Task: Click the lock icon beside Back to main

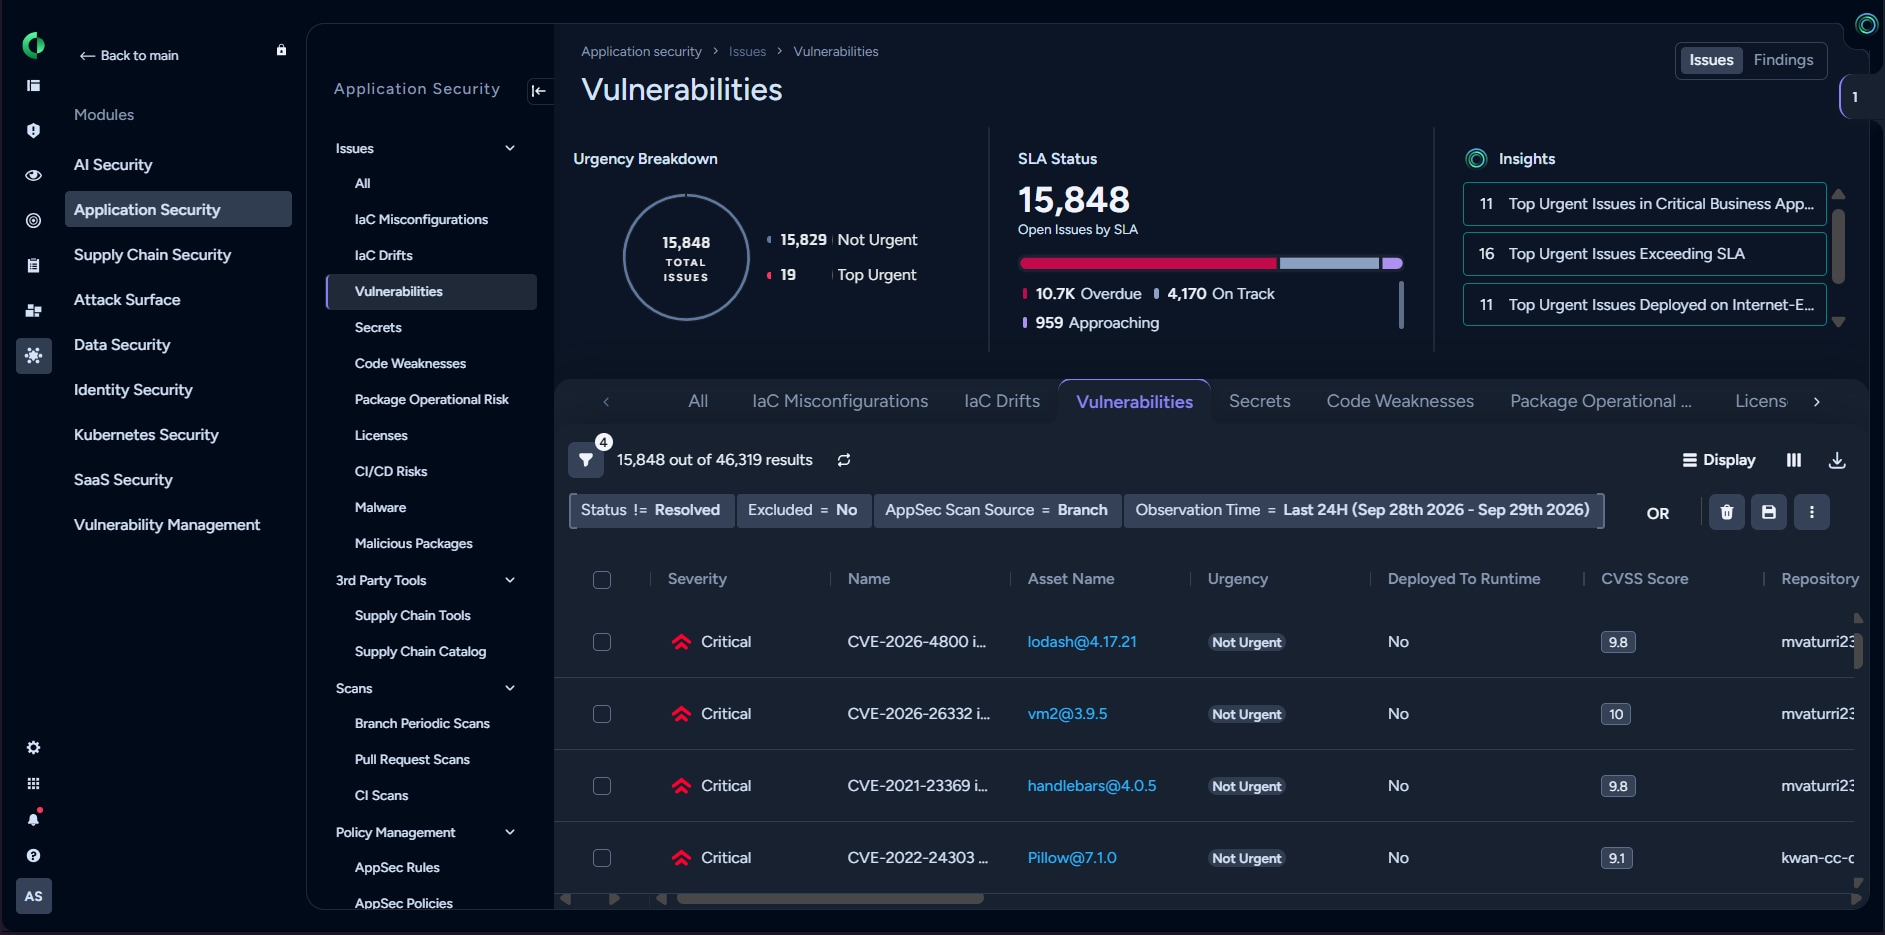Action: point(281,50)
